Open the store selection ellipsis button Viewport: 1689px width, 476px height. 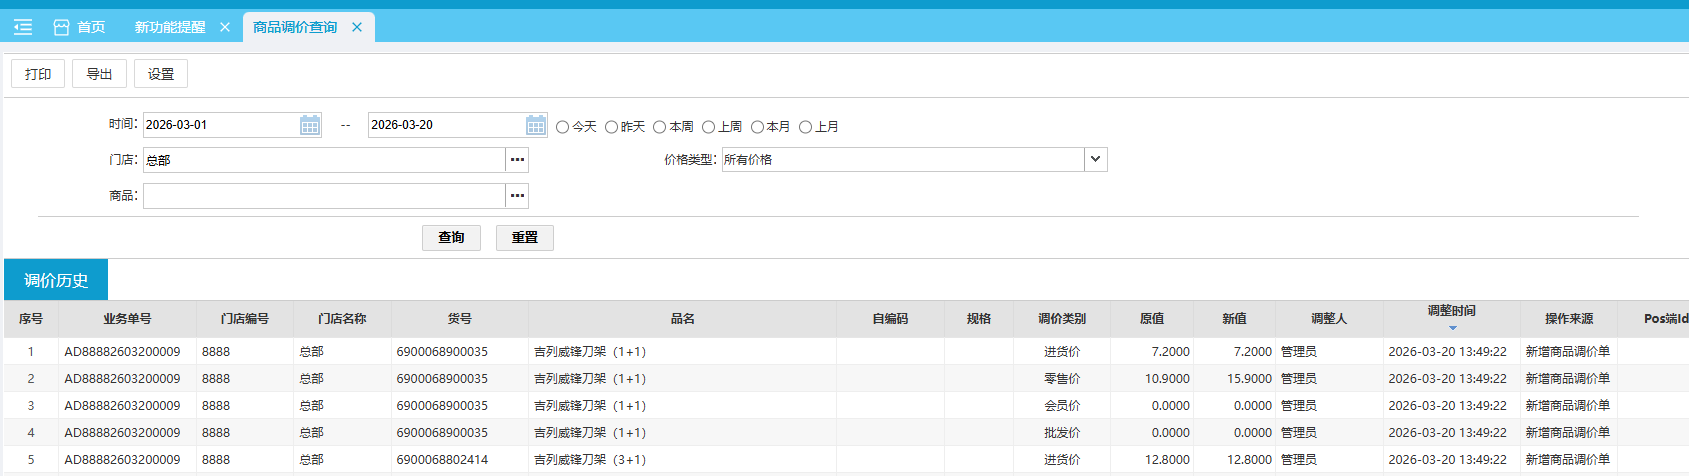pos(517,160)
